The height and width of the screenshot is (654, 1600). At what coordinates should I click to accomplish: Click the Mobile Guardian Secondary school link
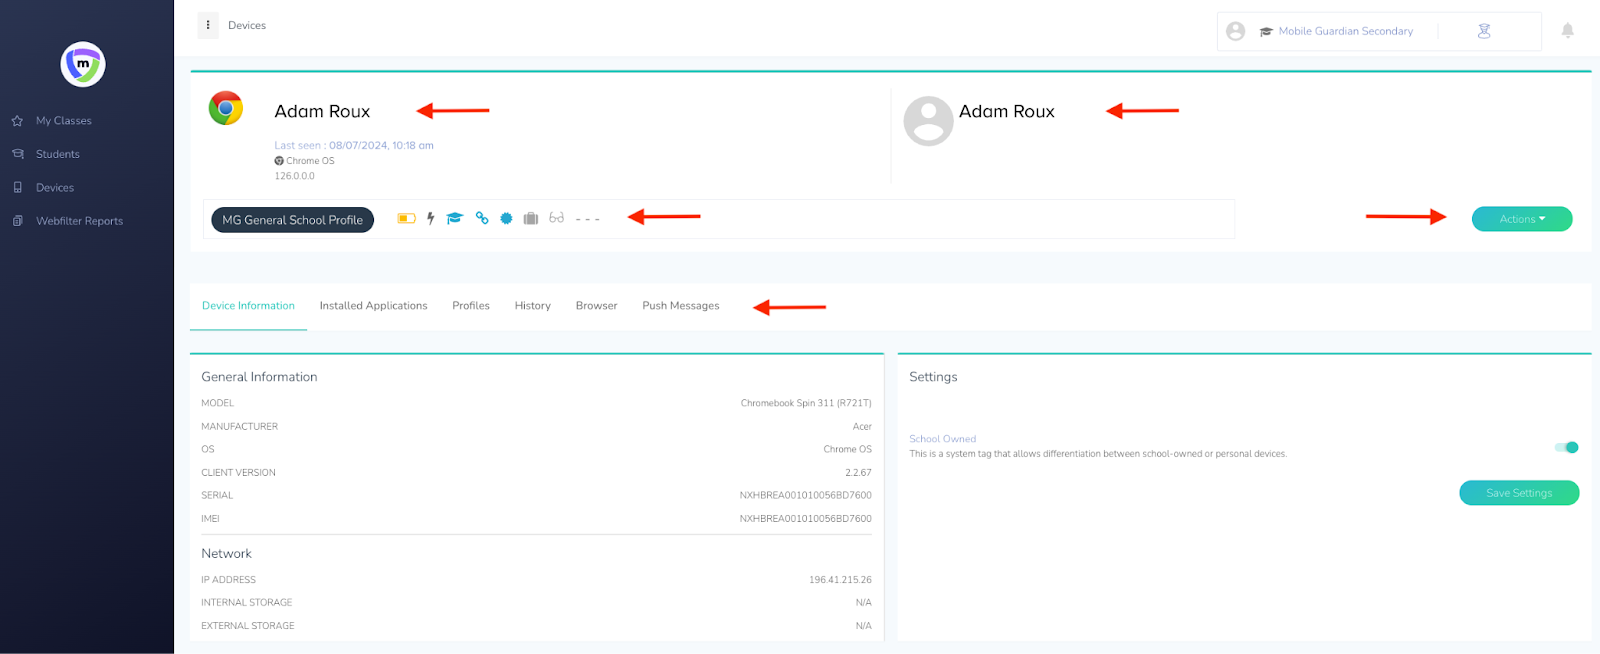(1346, 31)
